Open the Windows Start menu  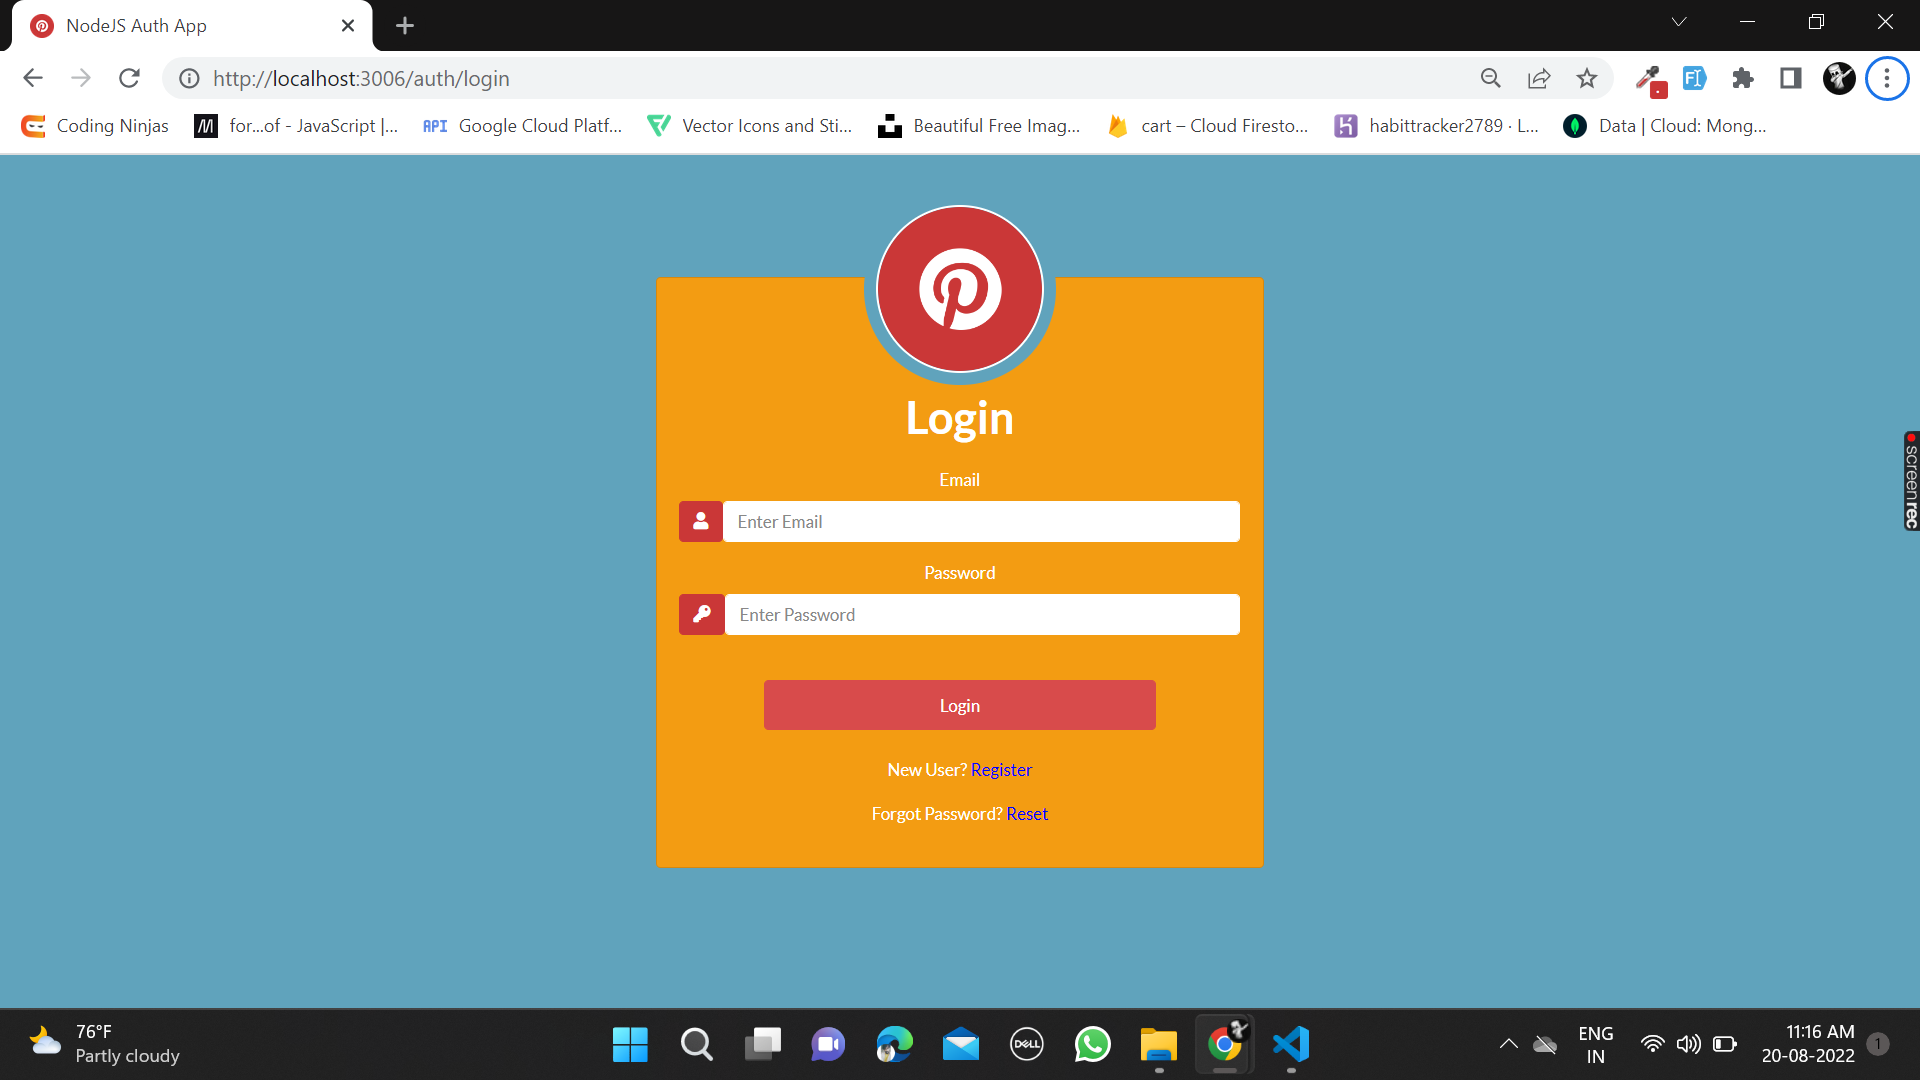629,1044
